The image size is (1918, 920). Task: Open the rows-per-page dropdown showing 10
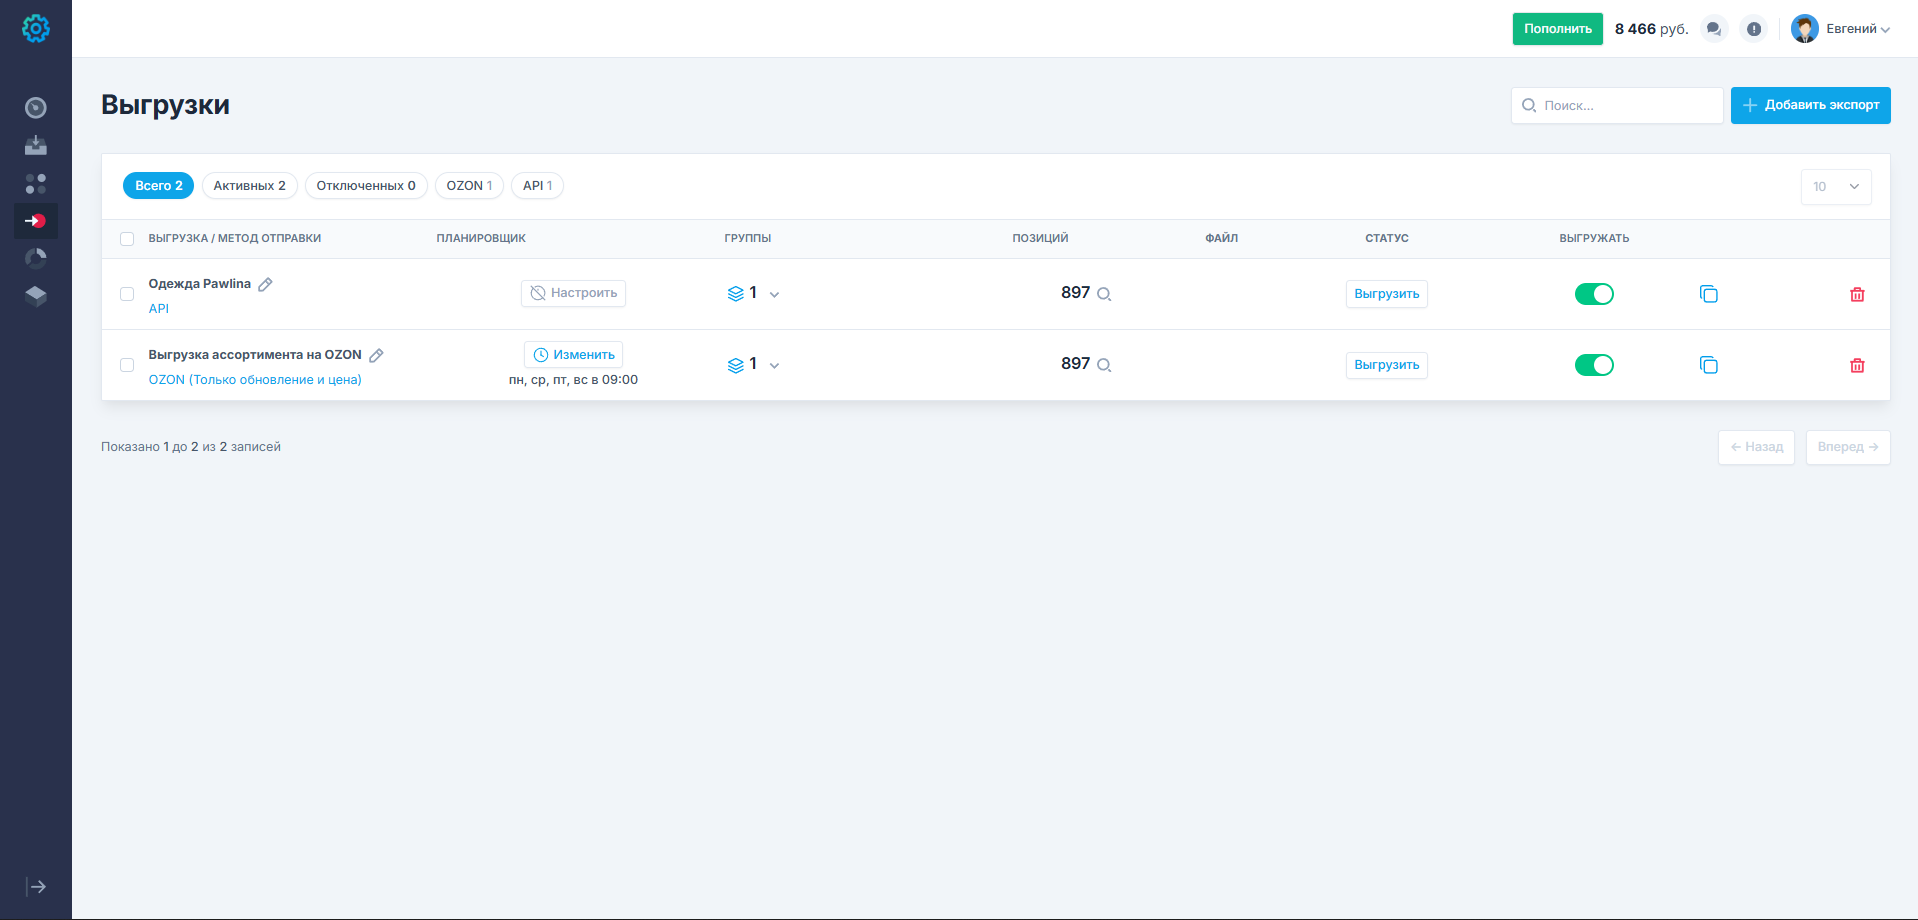click(x=1836, y=187)
